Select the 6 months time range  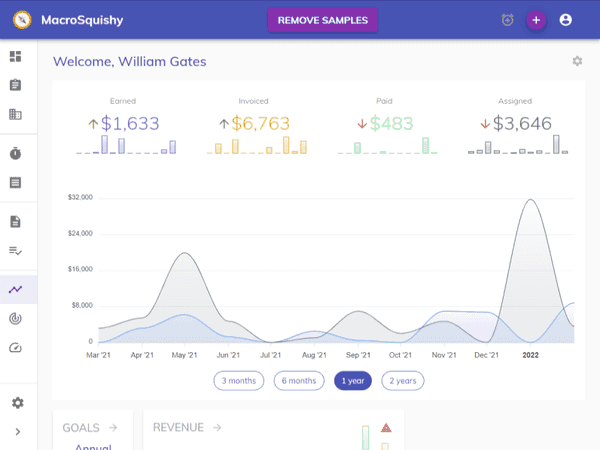(x=299, y=380)
